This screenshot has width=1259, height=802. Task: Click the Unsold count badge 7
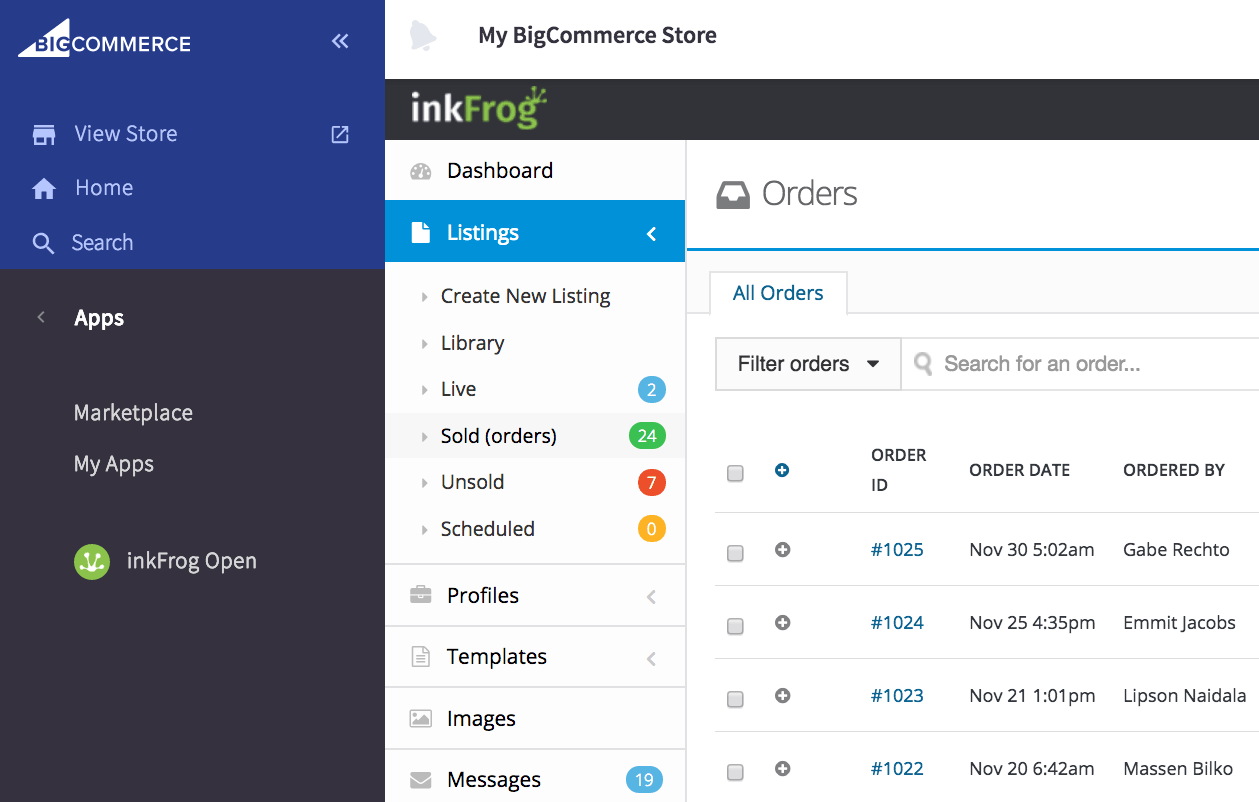click(x=651, y=483)
